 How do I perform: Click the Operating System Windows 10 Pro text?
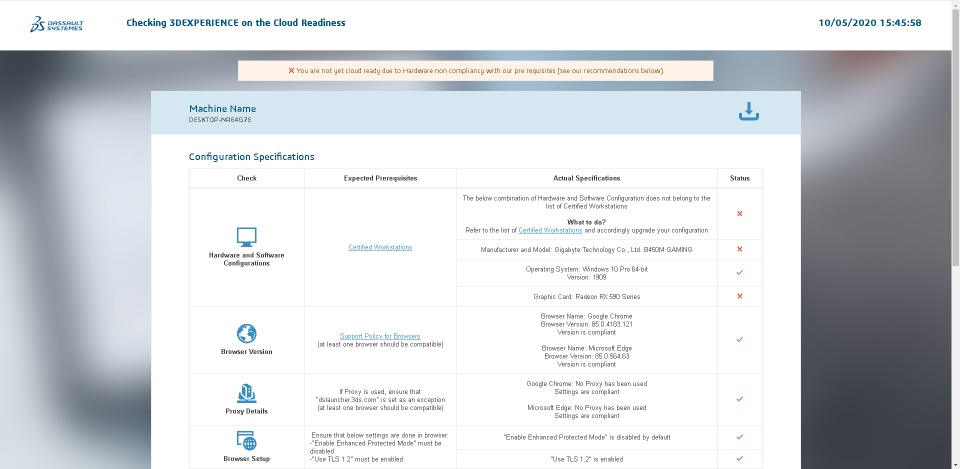(x=587, y=269)
